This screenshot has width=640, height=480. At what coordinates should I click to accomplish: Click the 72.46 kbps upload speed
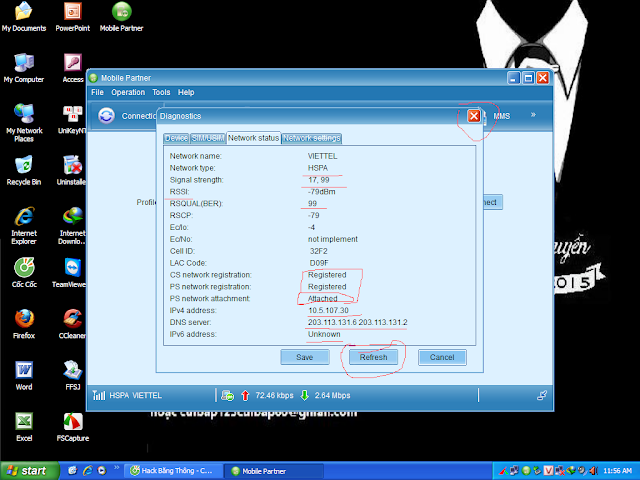[274, 395]
